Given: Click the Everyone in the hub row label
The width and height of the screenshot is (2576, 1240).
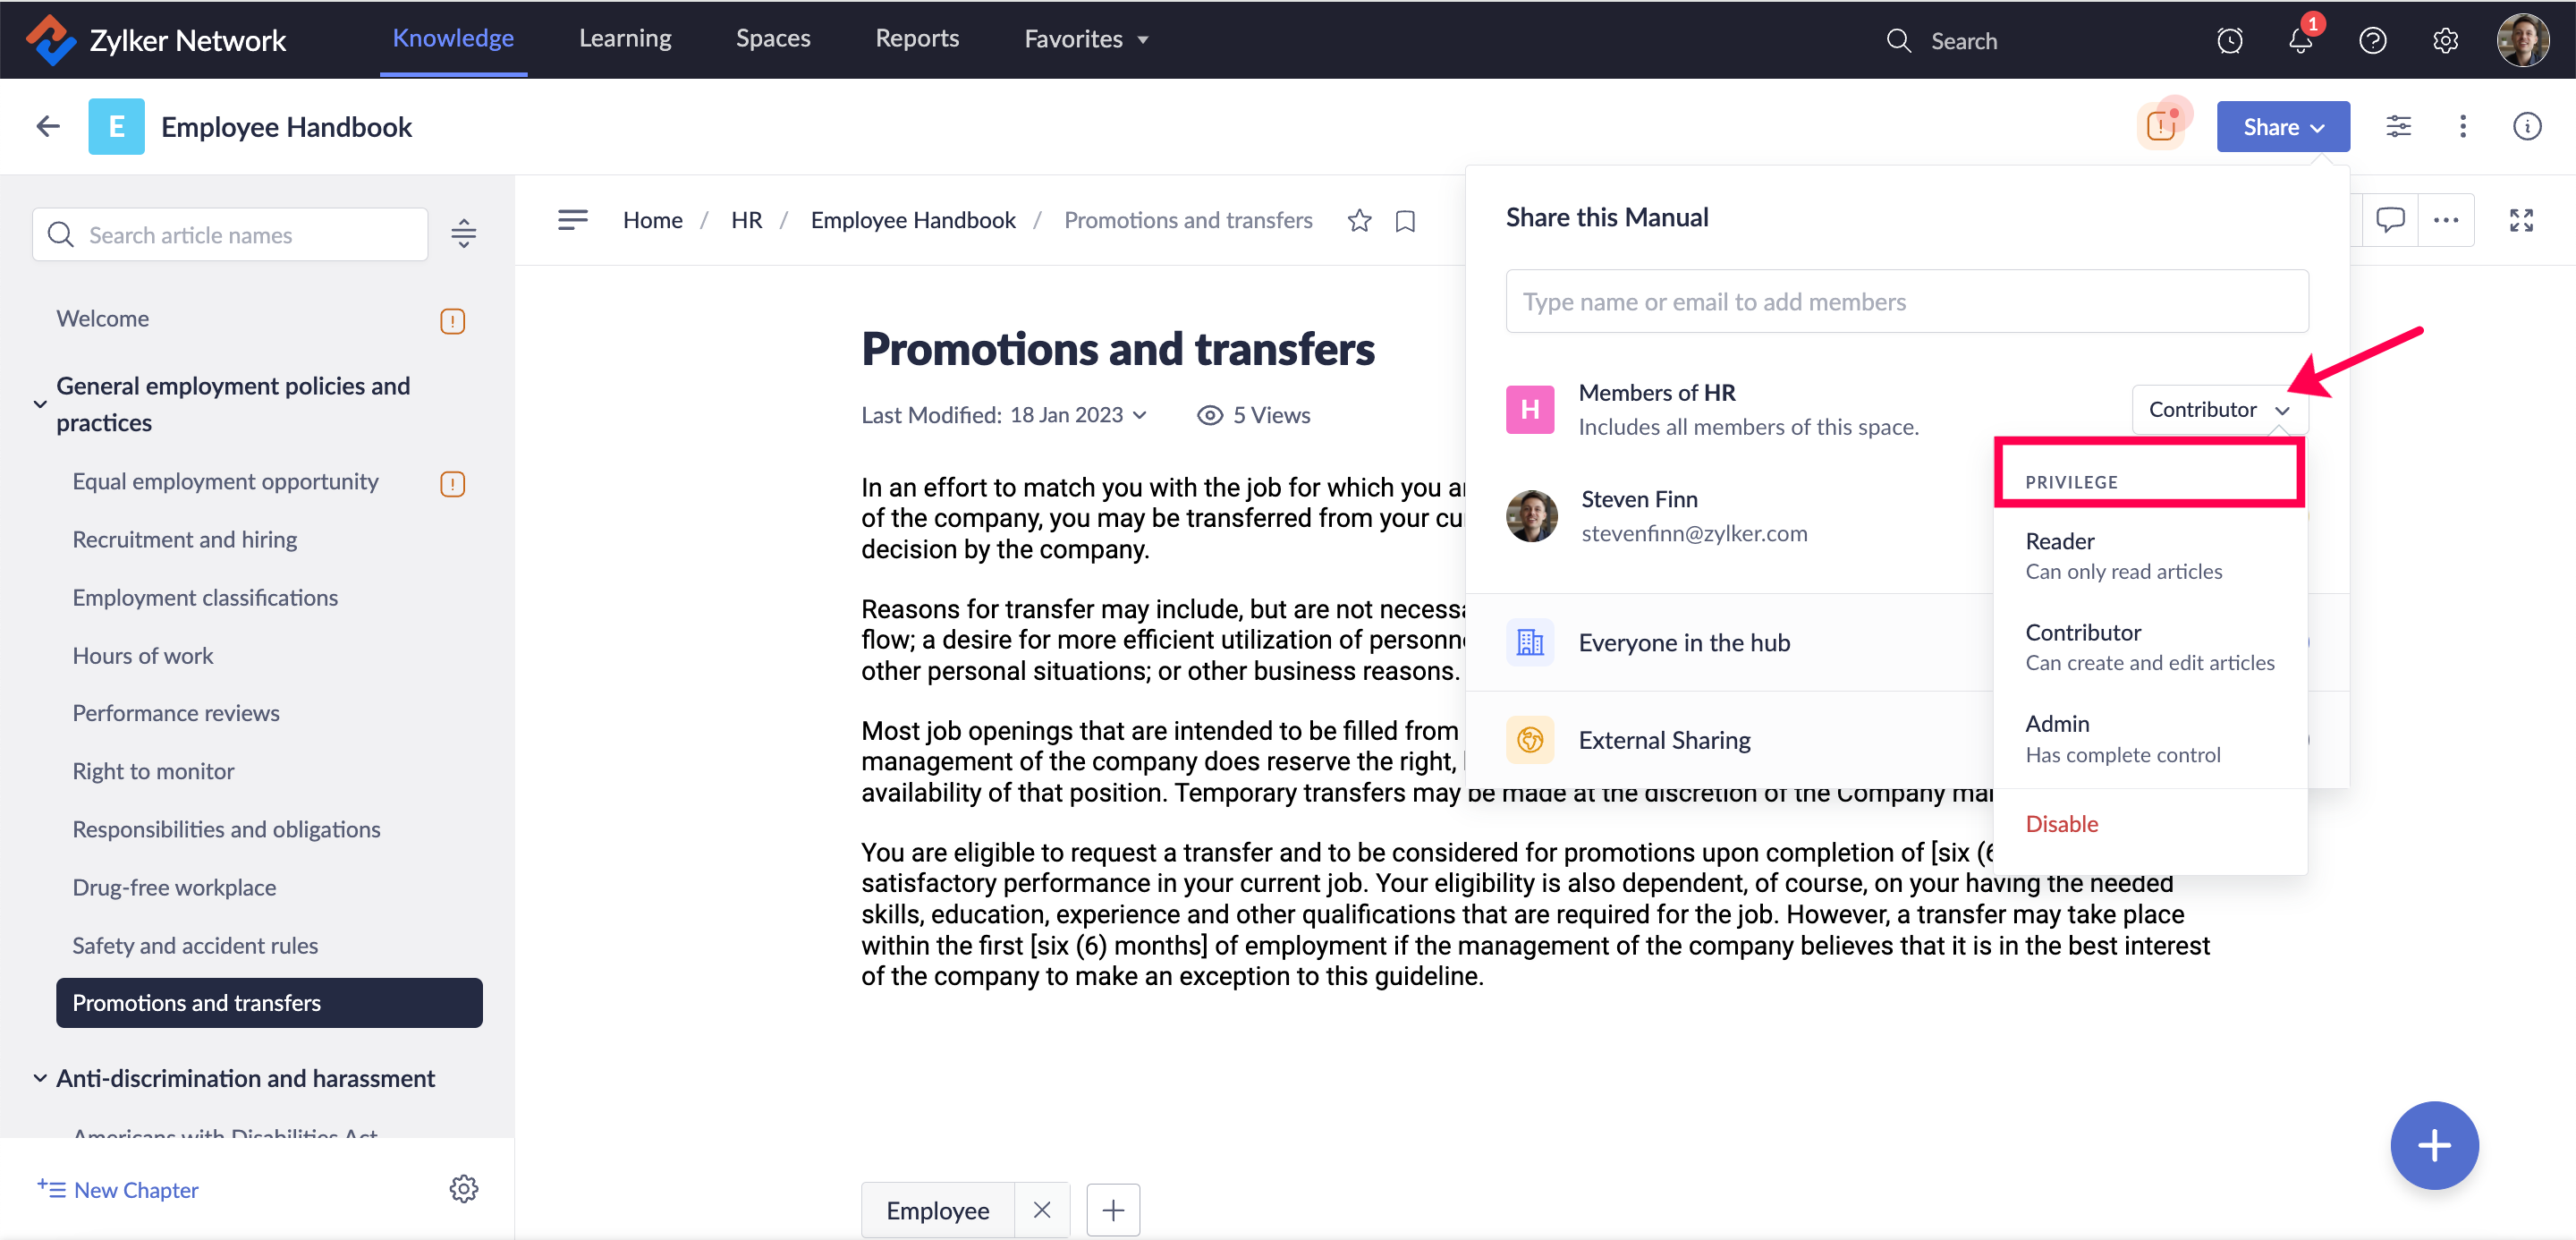Looking at the screenshot, I should [x=1684, y=642].
